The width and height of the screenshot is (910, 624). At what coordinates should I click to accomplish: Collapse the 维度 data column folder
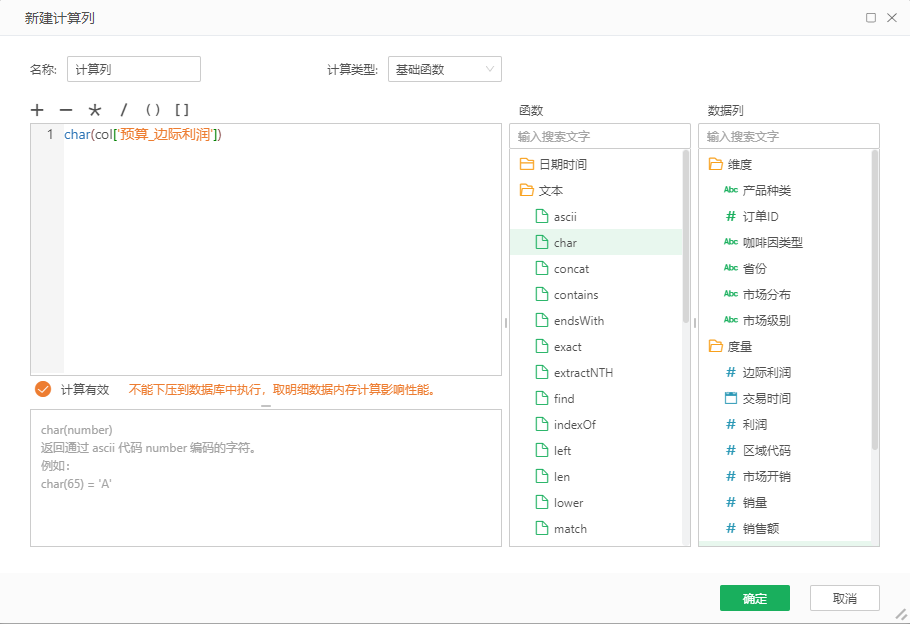(x=715, y=164)
